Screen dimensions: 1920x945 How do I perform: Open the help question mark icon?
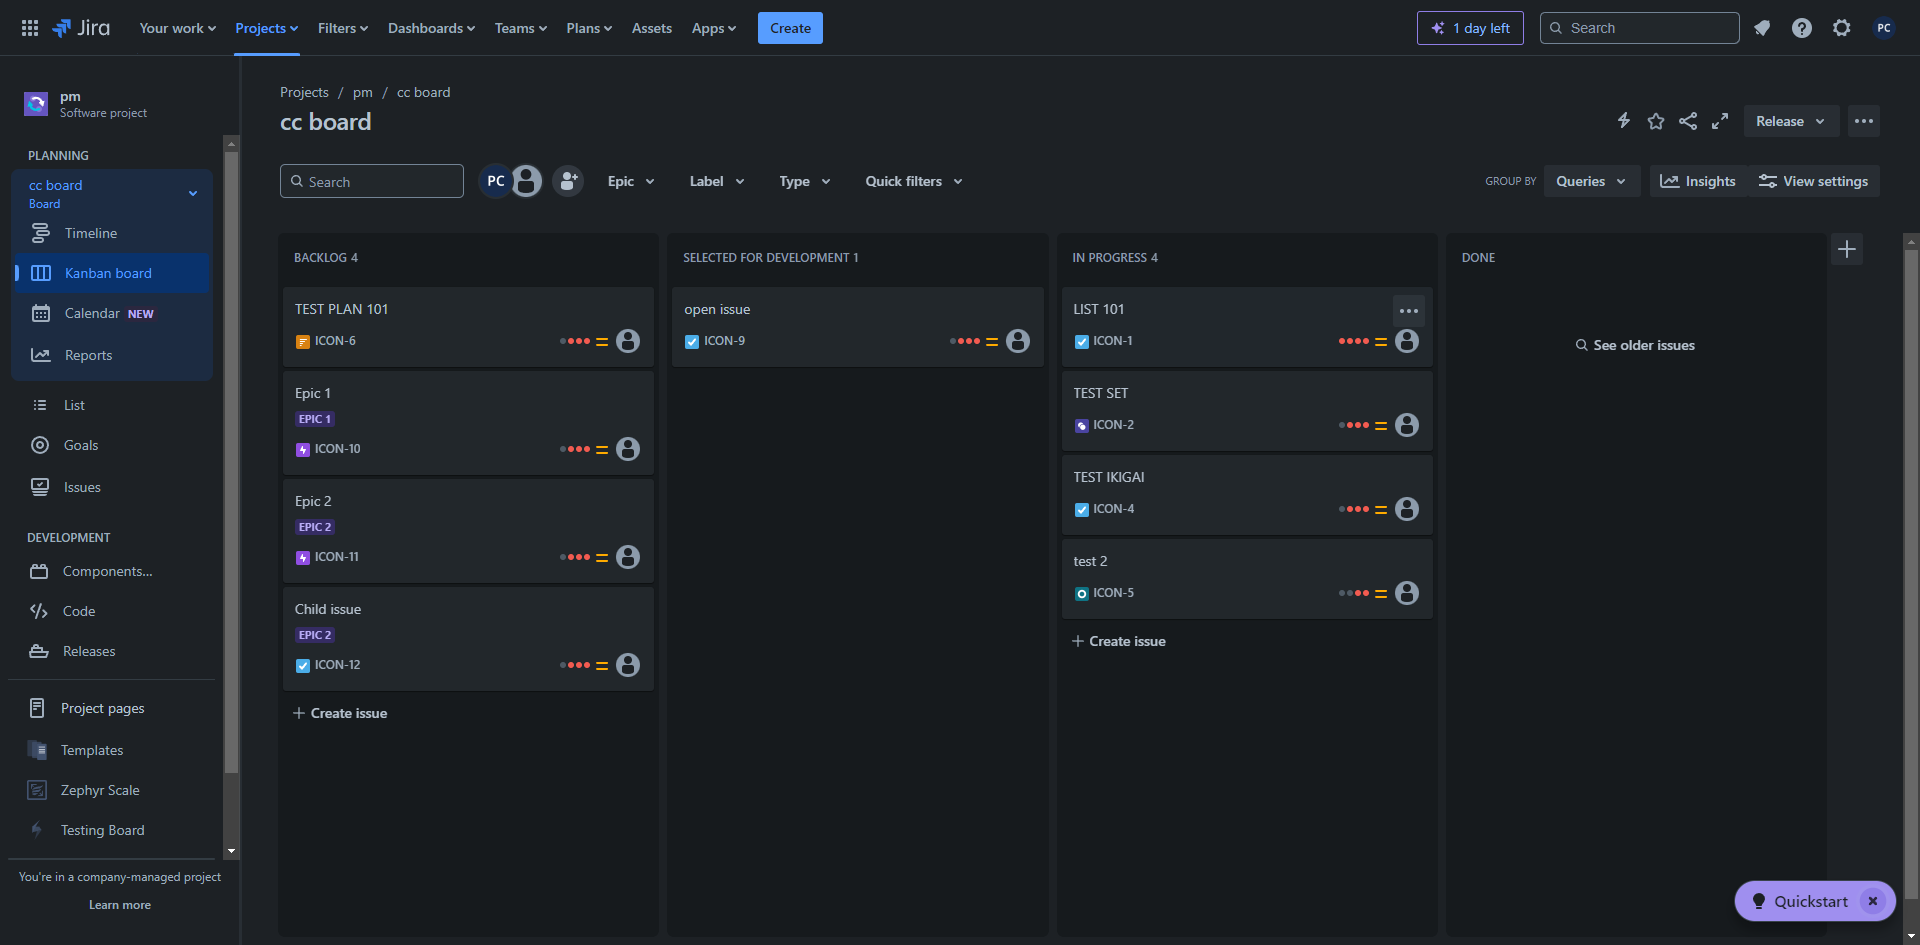(1802, 28)
